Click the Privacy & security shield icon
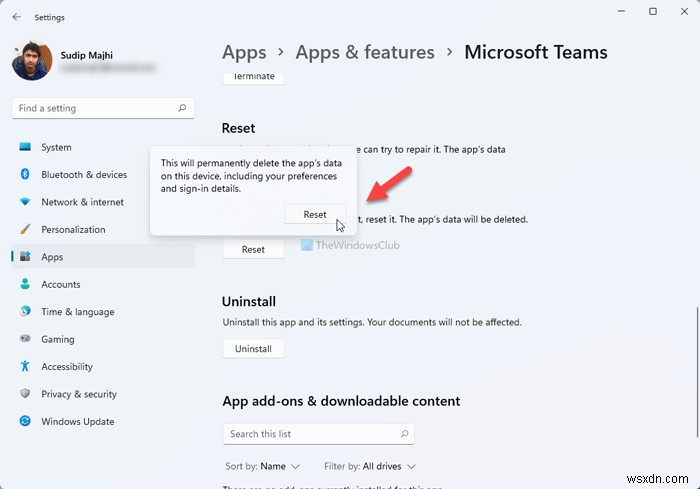This screenshot has height=489, width=700. (x=25, y=393)
